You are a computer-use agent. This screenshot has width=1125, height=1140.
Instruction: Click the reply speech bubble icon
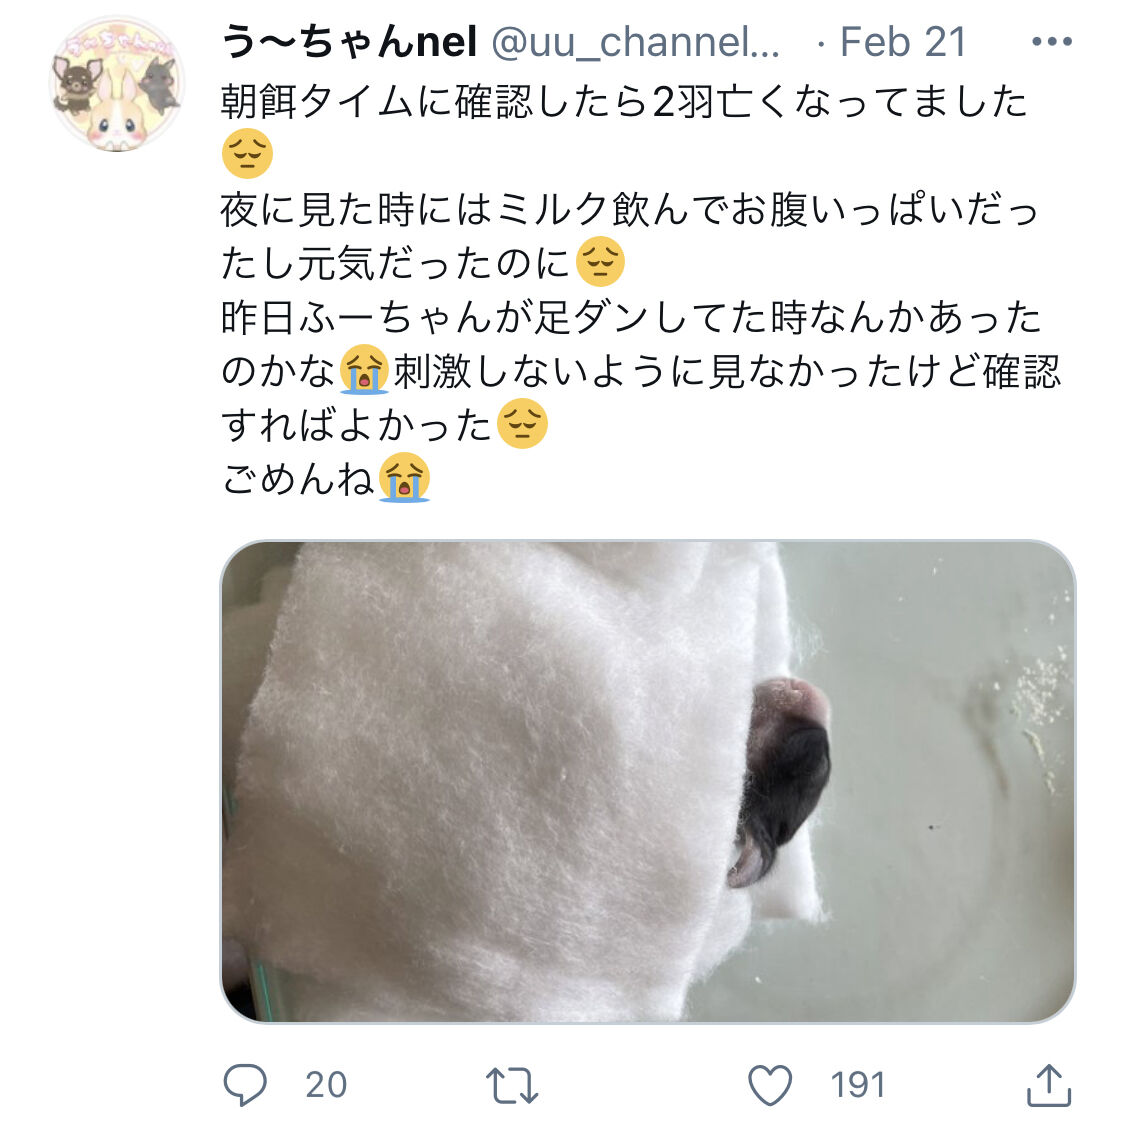point(245,1085)
